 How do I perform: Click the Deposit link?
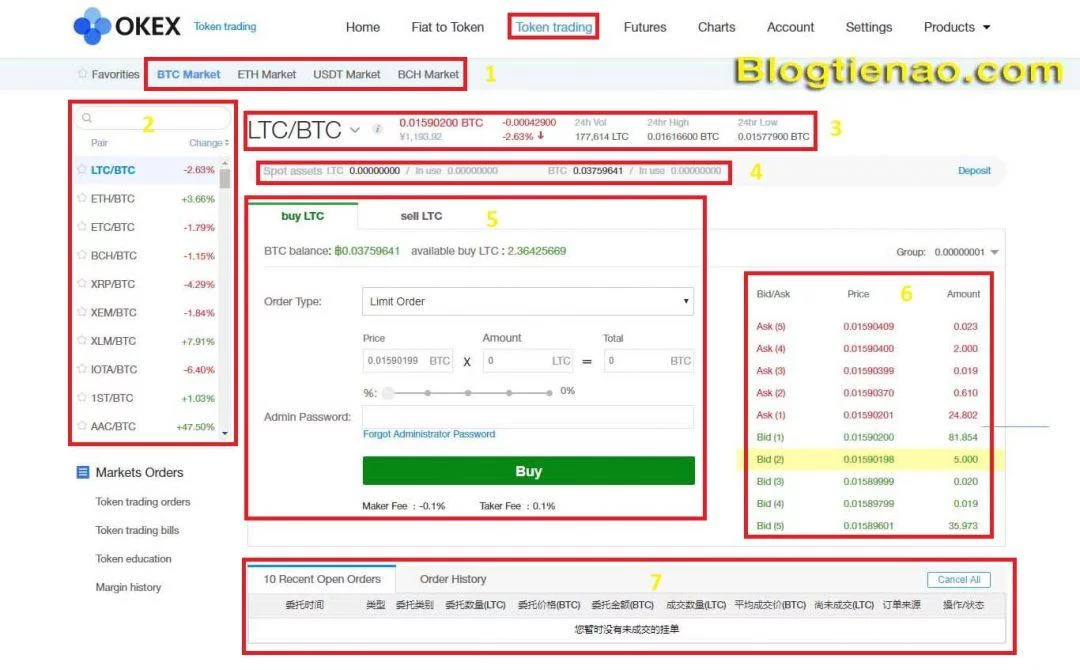(x=974, y=171)
